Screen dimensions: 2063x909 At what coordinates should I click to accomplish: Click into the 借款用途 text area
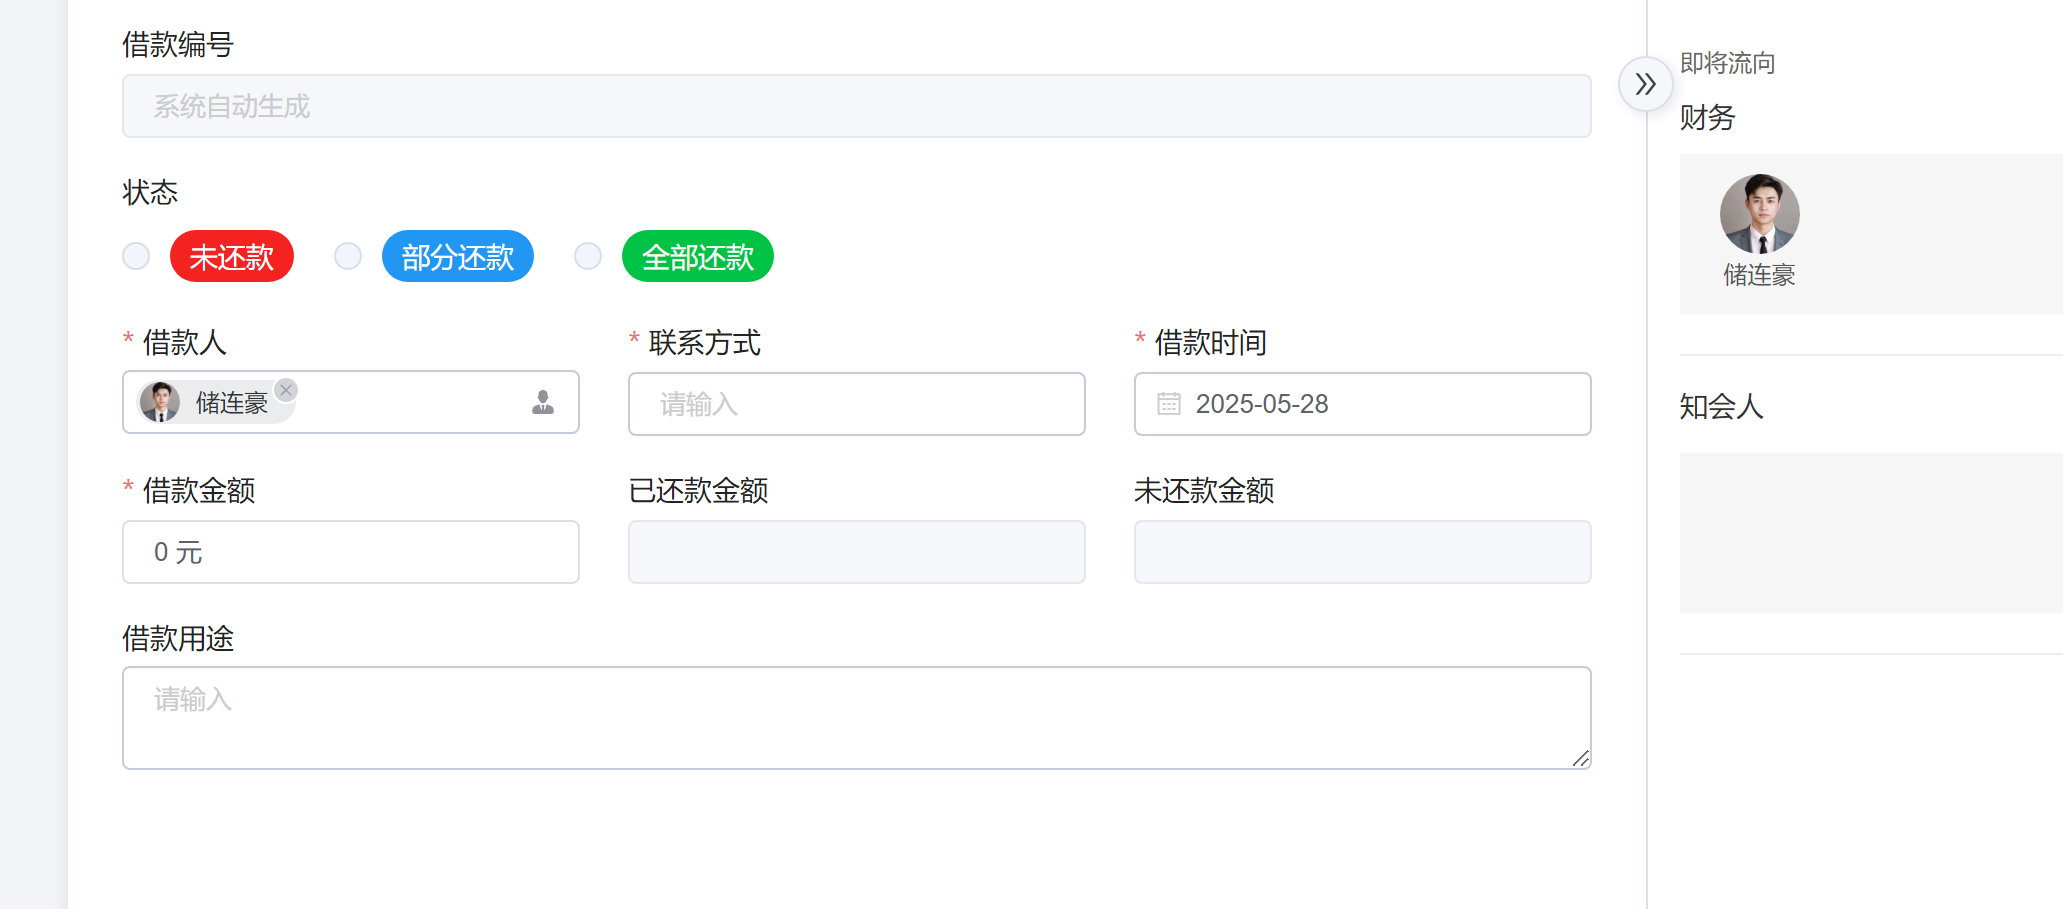pos(856,717)
